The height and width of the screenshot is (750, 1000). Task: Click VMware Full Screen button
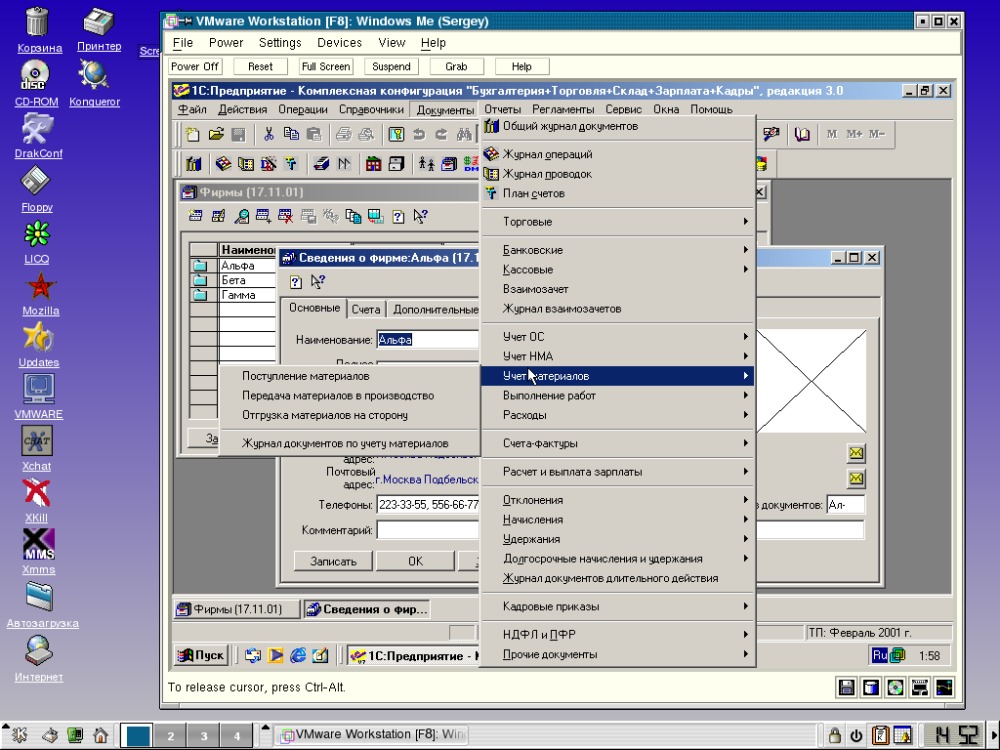[326, 66]
